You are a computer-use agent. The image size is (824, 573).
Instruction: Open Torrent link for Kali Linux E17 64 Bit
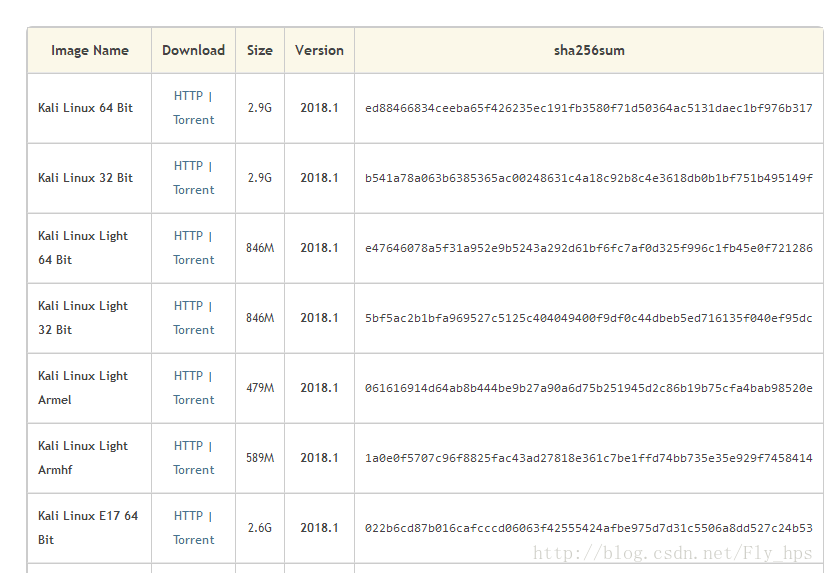pyautogui.click(x=194, y=539)
